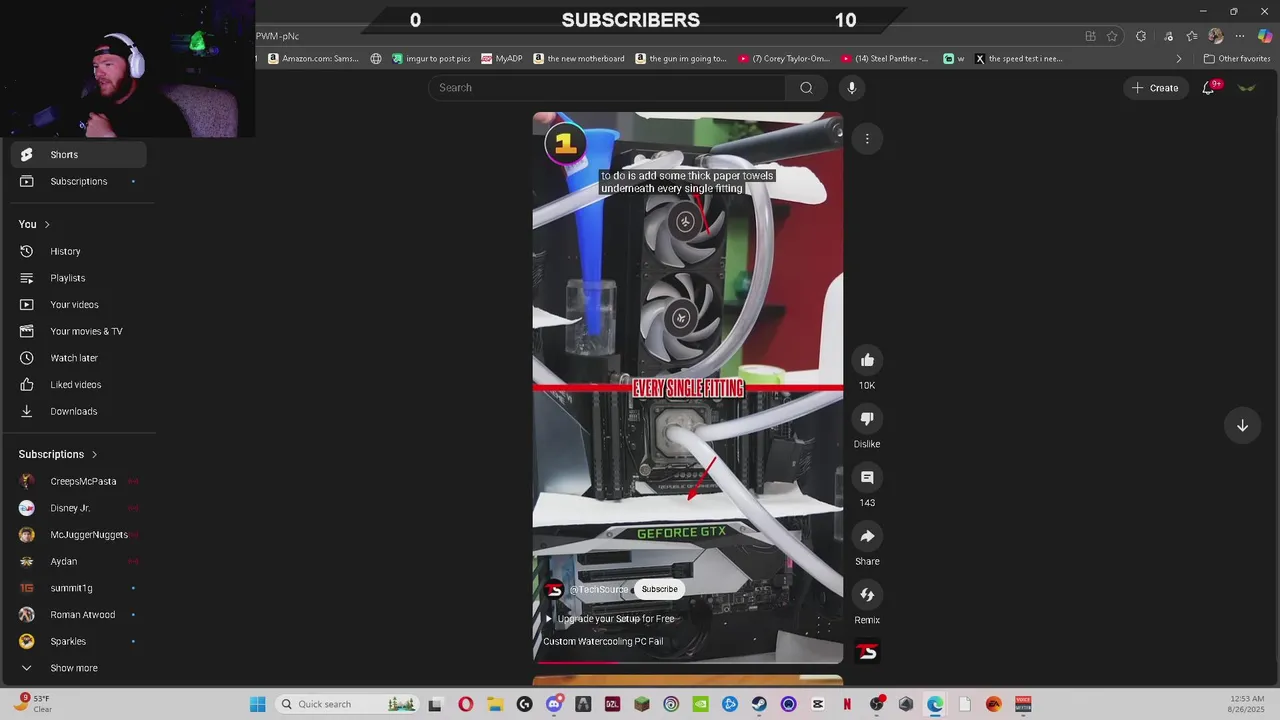The width and height of the screenshot is (1280, 720).
Task: Open 'Upgrade your Setup for Free' link
Action: (610, 619)
